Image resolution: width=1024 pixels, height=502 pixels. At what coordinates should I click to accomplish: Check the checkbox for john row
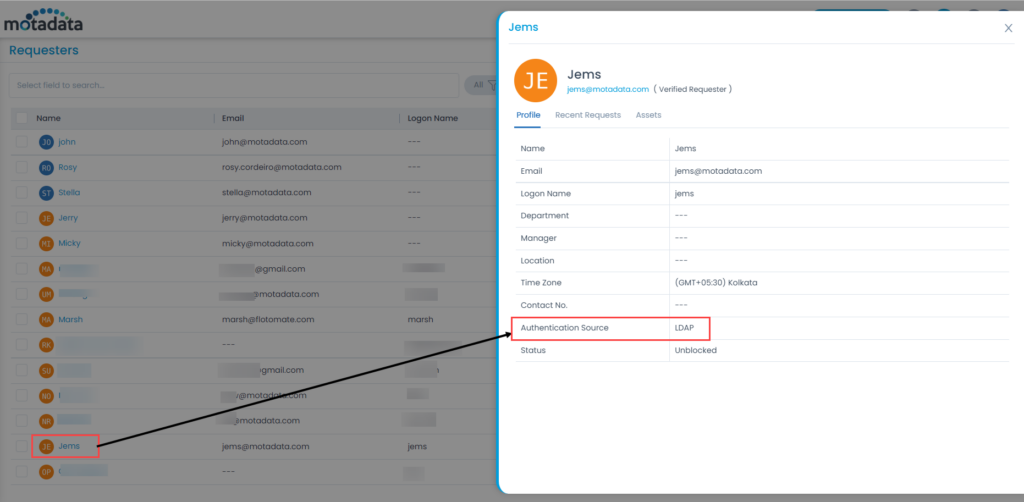(x=21, y=142)
